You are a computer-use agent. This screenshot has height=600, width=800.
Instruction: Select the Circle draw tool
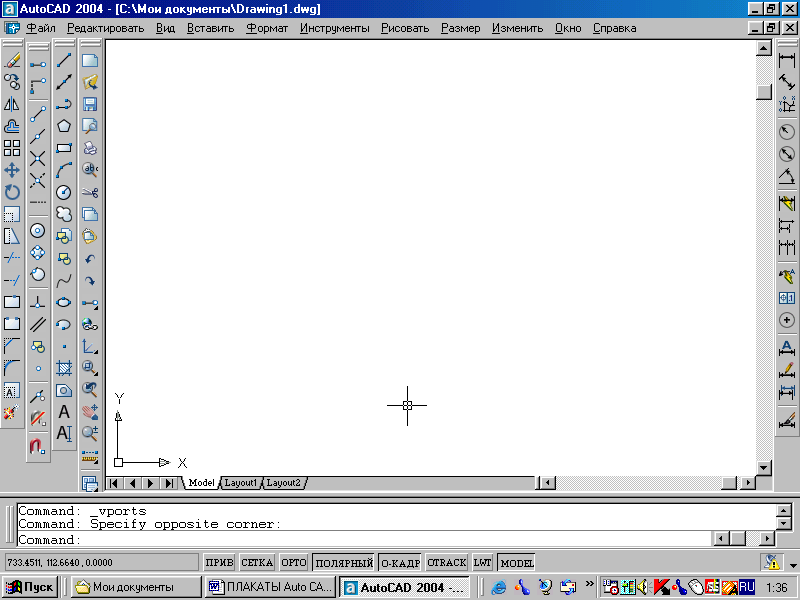click(64, 192)
